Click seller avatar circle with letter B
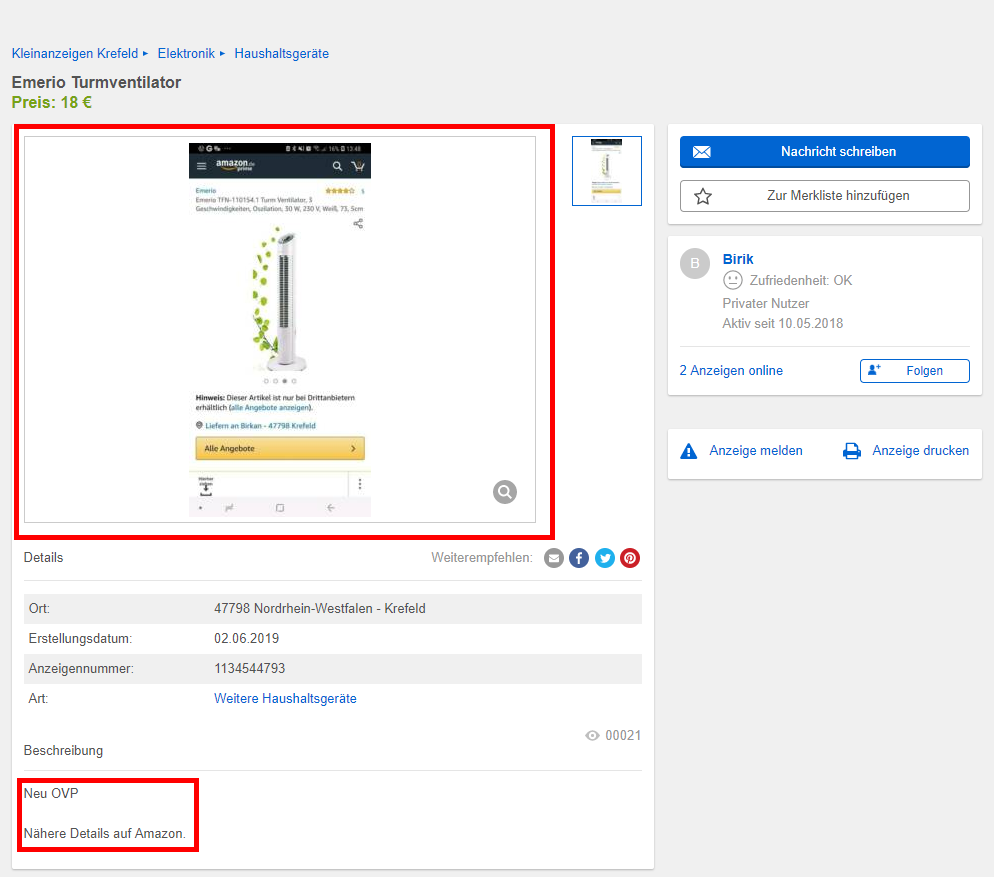 coord(695,263)
